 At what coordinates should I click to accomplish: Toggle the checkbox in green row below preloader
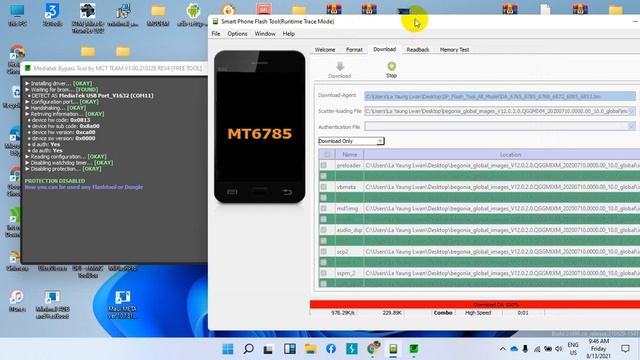[324, 176]
